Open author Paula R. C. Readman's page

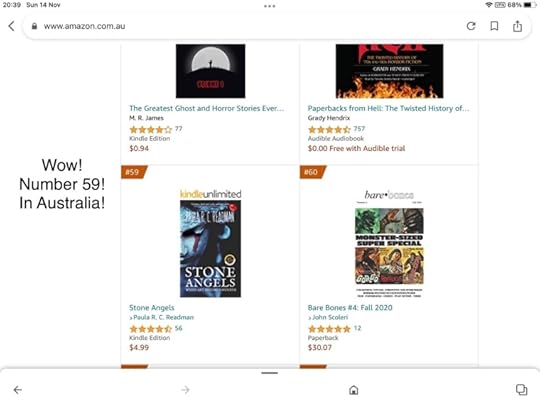(x=163, y=317)
